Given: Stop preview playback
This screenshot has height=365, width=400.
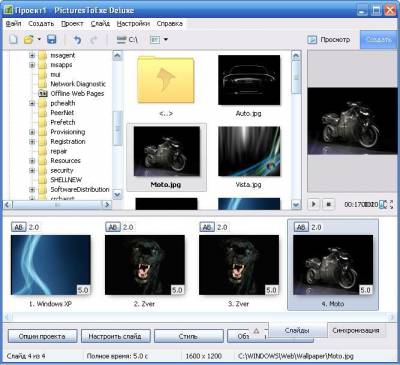Looking at the screenshot, I should (x=328, y=204).
